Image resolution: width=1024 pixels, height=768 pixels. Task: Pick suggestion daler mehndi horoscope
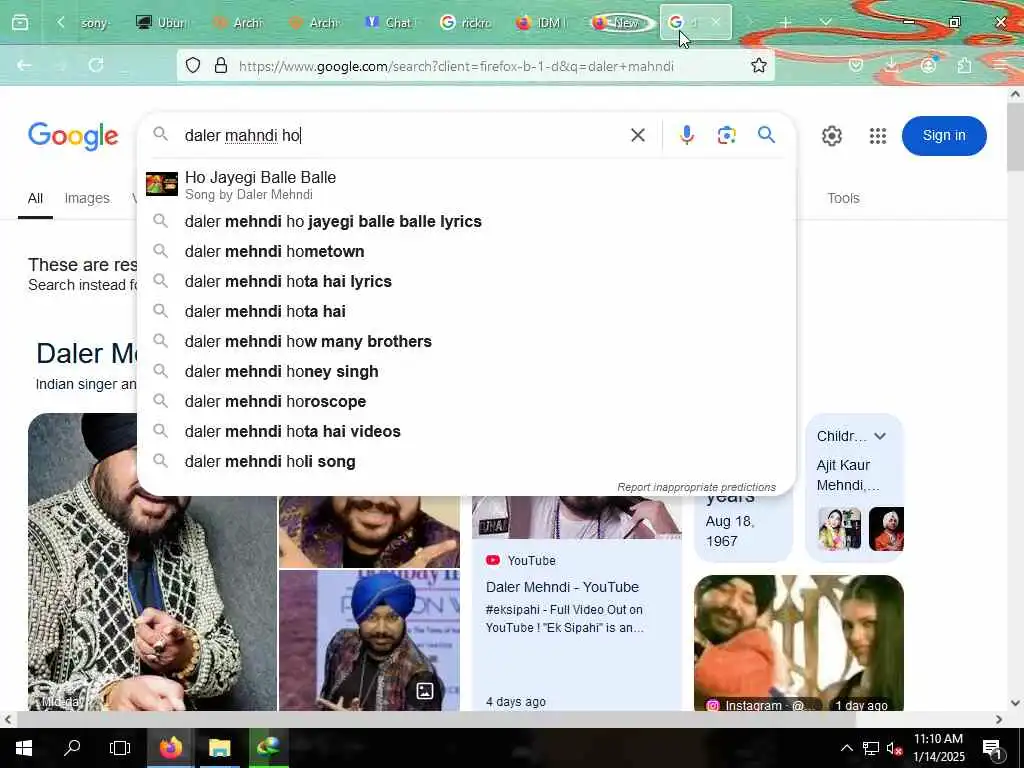click(x=466, y=402)
